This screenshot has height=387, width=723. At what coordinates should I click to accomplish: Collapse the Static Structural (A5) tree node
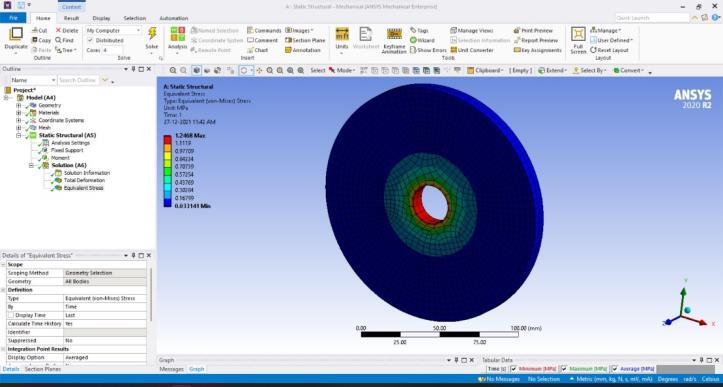point(19,135)
